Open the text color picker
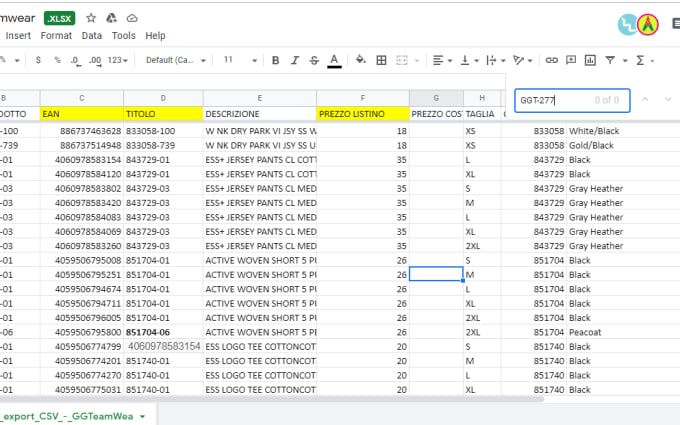This screenshot has height=425, width=680. [x=333, y=60]
